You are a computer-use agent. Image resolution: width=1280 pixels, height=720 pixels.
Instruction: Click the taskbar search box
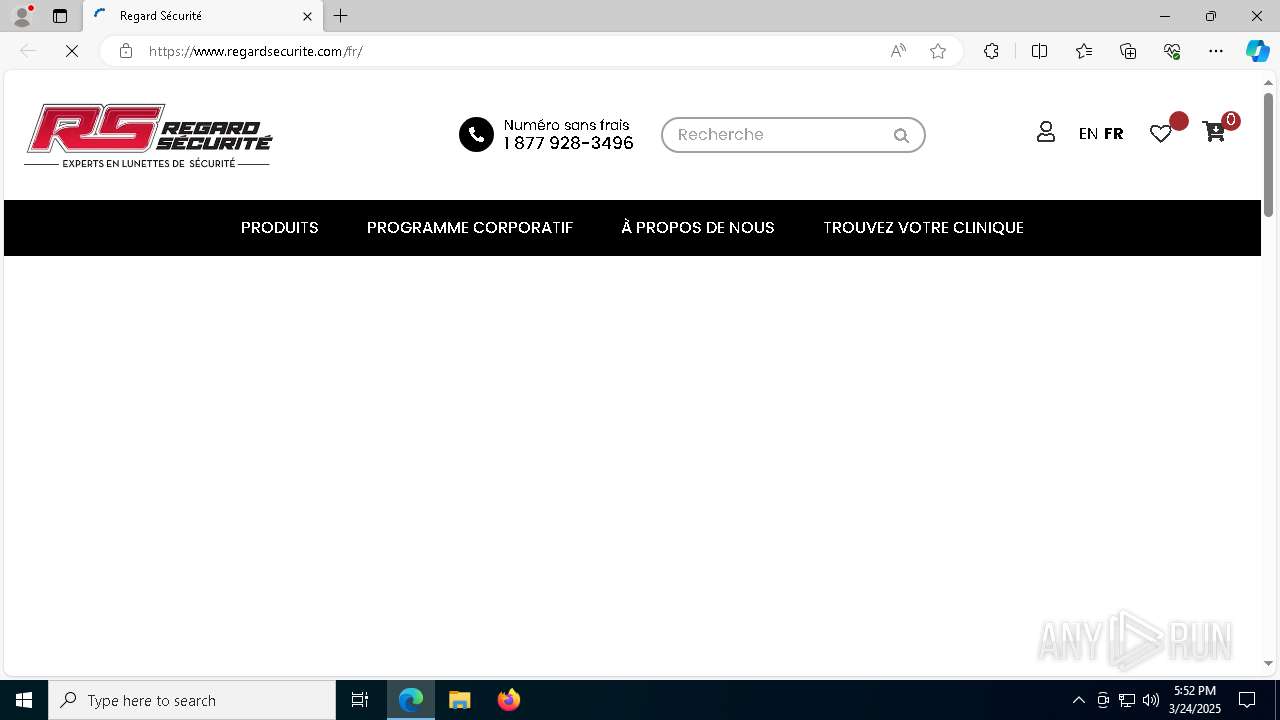(192, 700)
